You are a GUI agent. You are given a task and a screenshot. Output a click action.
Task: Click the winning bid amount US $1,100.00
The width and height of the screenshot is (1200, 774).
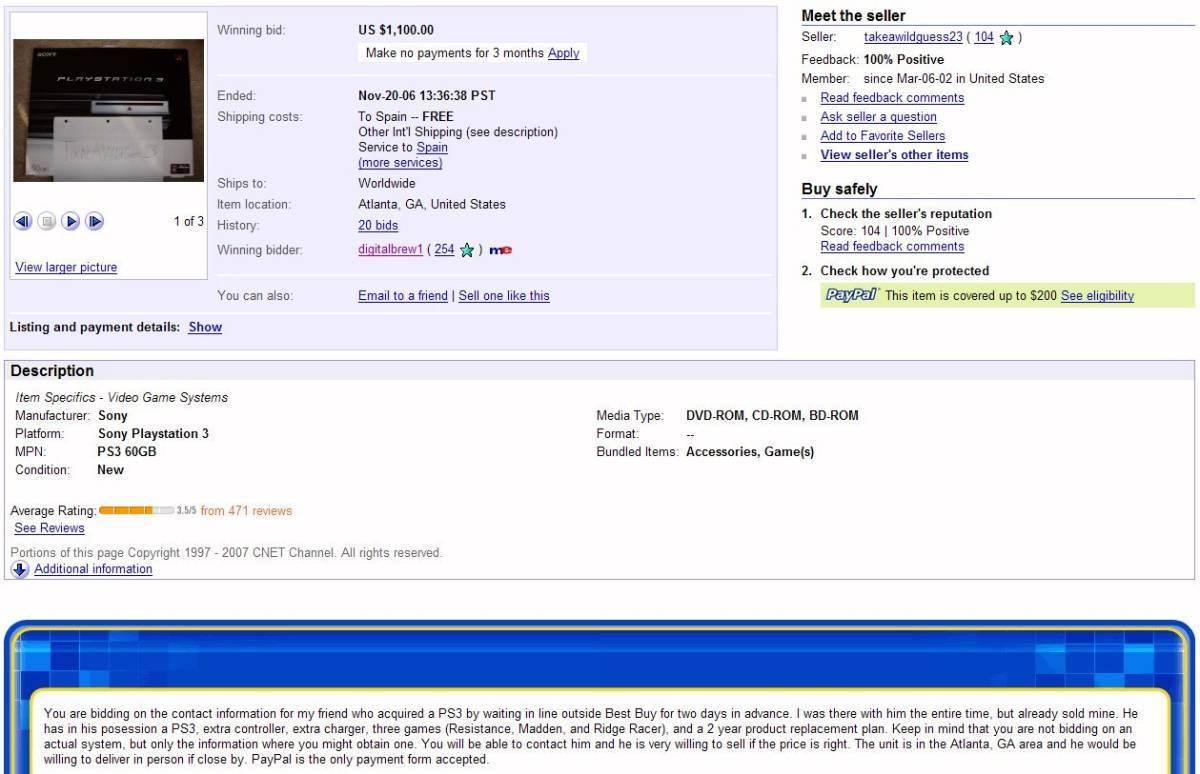click(x=396, y=30)
